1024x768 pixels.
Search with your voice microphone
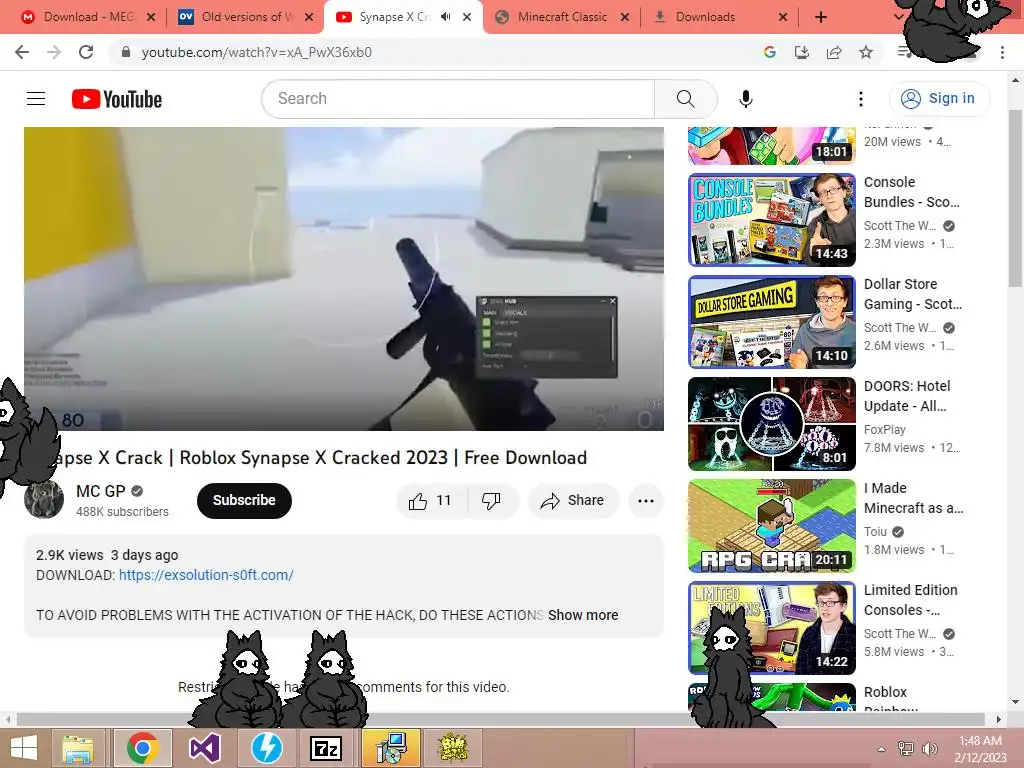click(746, 99)
